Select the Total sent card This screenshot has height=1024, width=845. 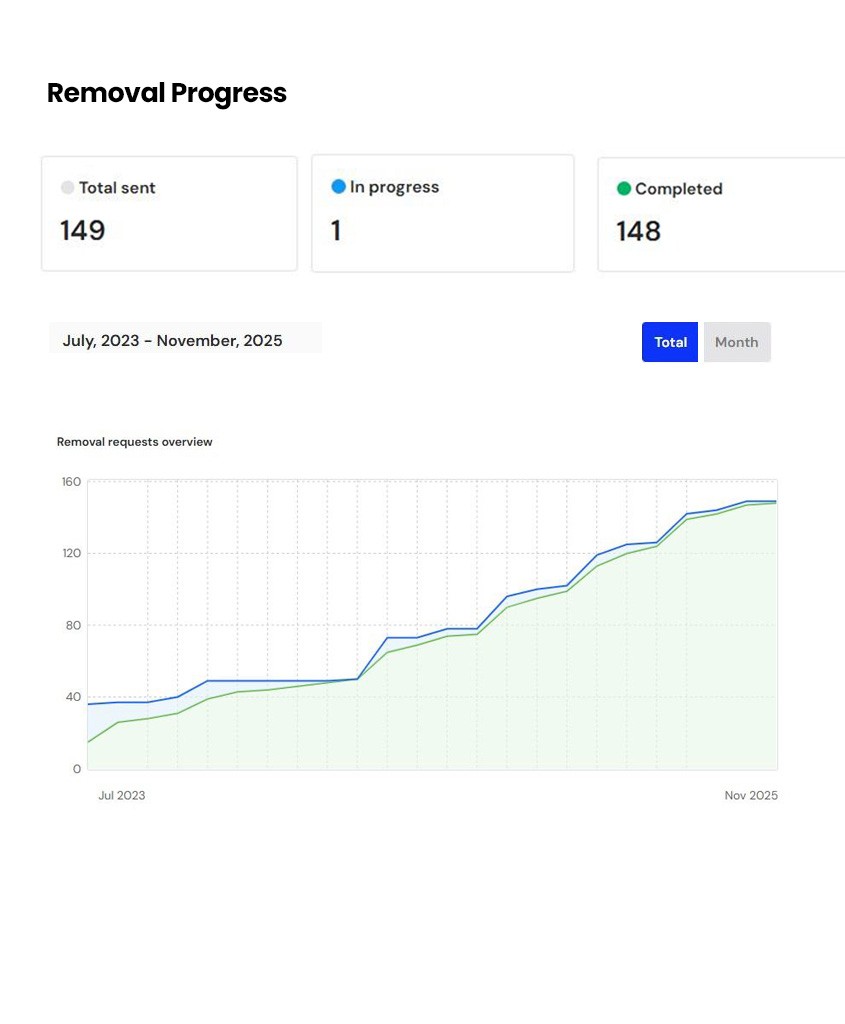[169, 213]
